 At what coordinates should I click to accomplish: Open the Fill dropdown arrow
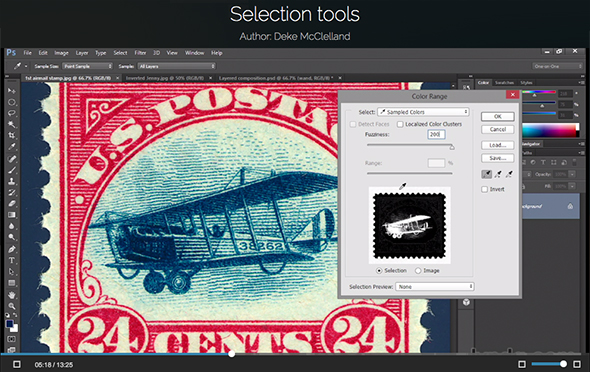[572, 186]
